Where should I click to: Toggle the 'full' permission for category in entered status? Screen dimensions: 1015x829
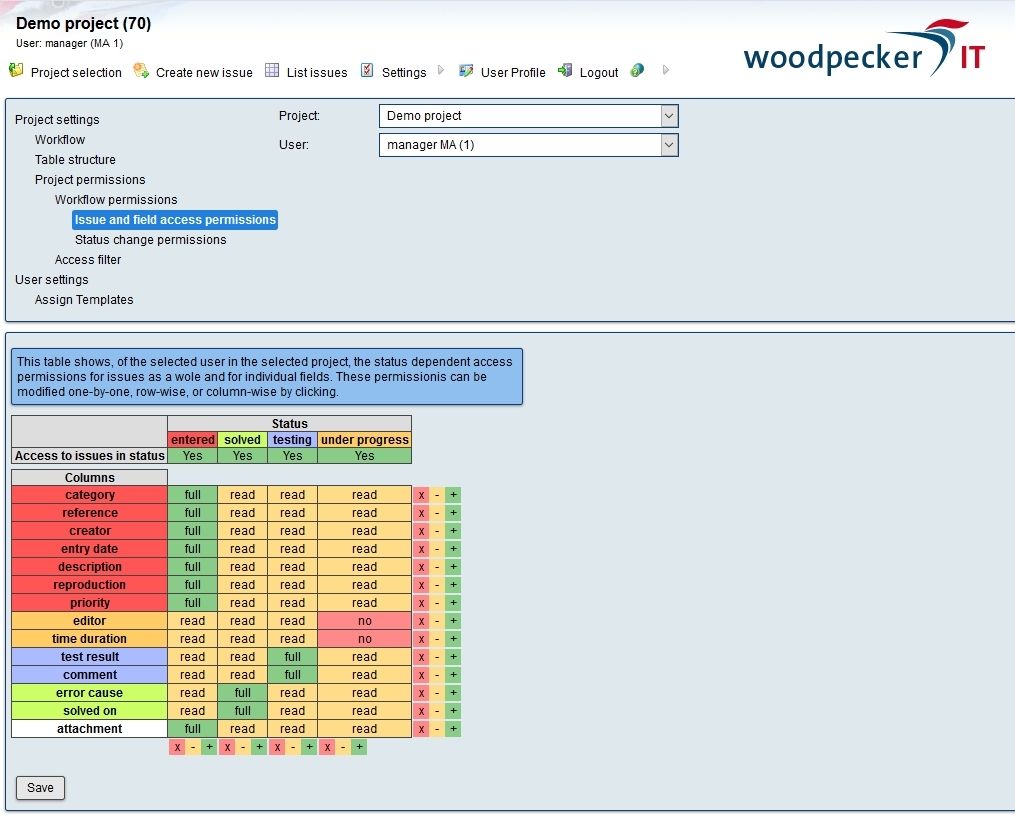[192, 494]
